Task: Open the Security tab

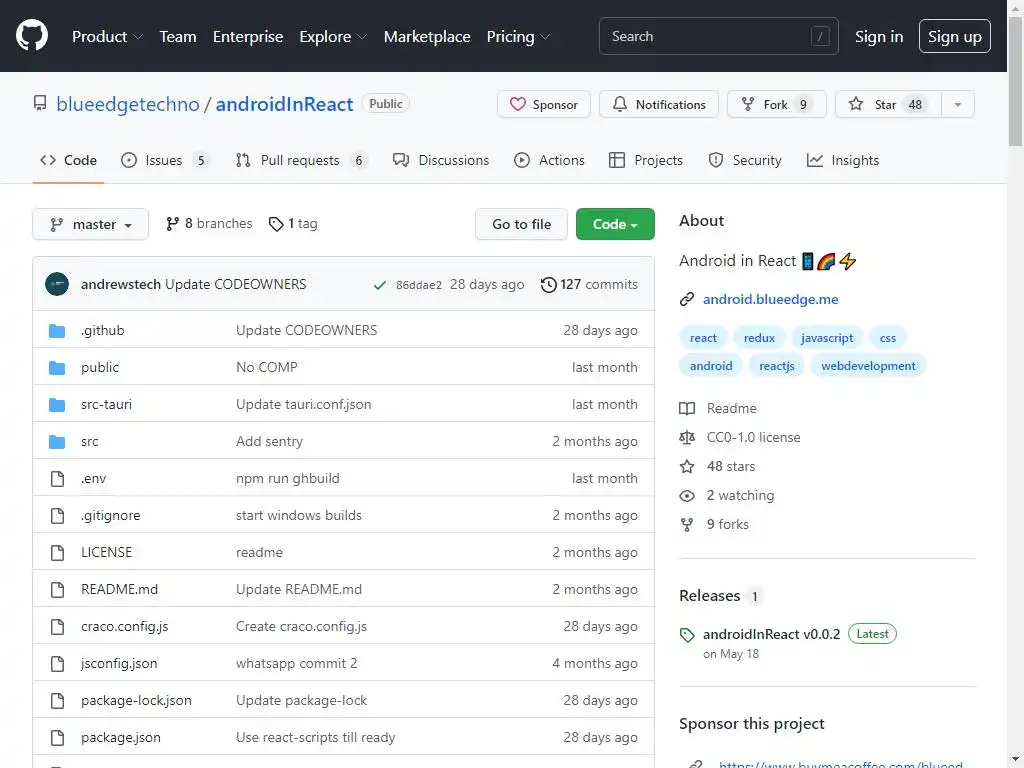Action: [x=745, y=161]
